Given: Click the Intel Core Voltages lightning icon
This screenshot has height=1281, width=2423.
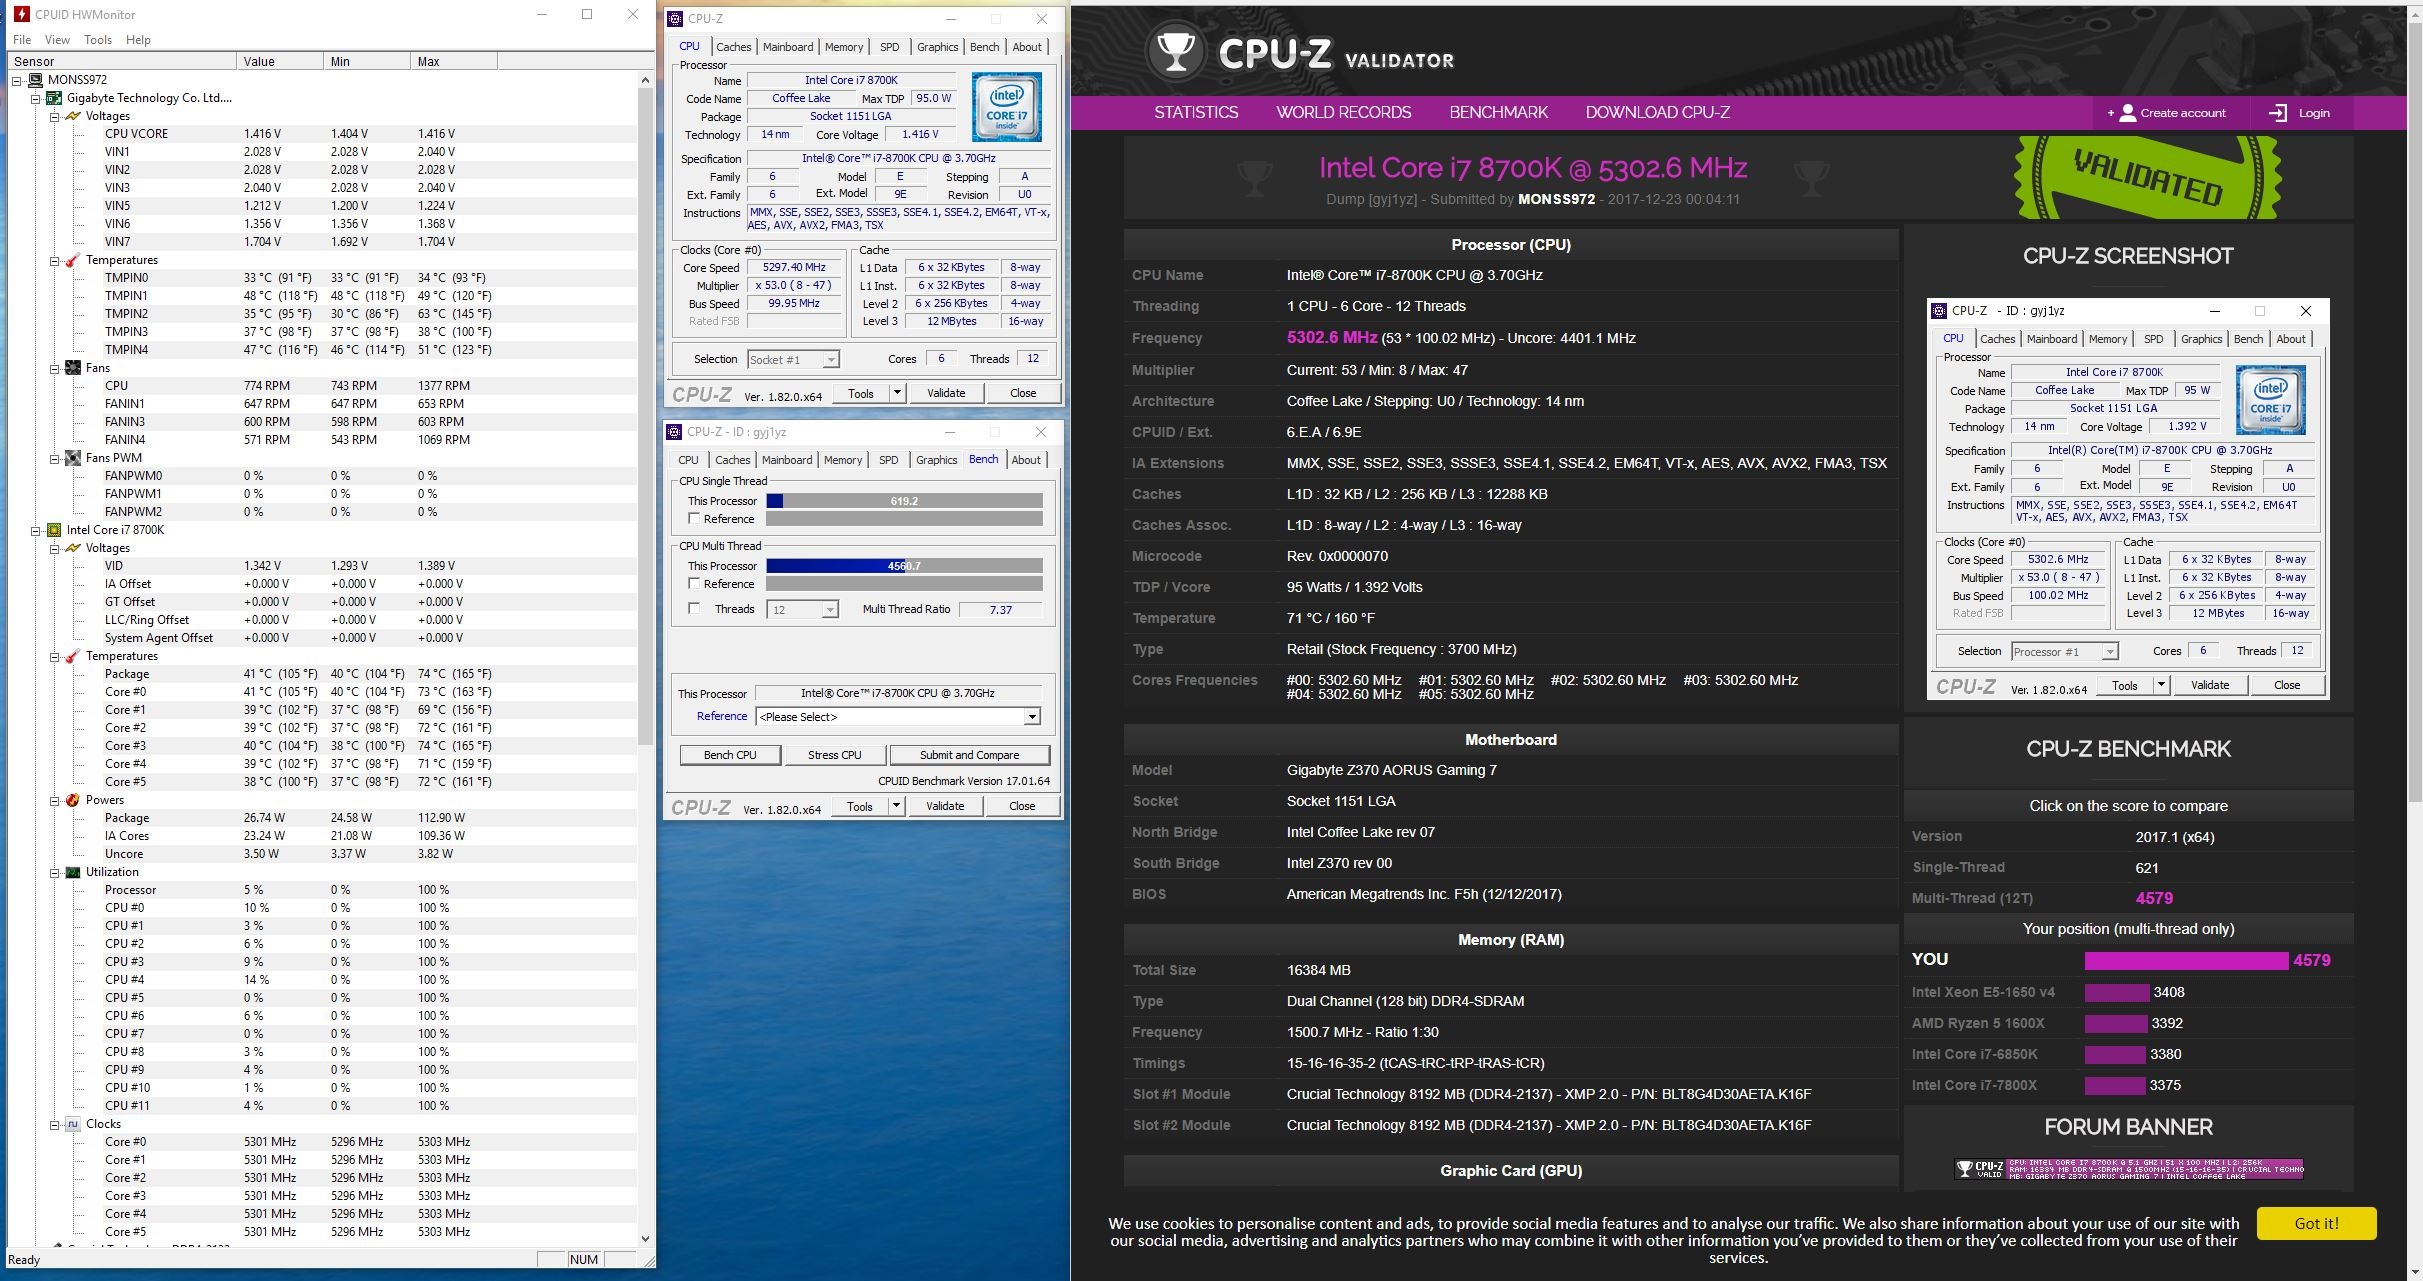Looking at the screenshot, I should click(x=73, y=548).
